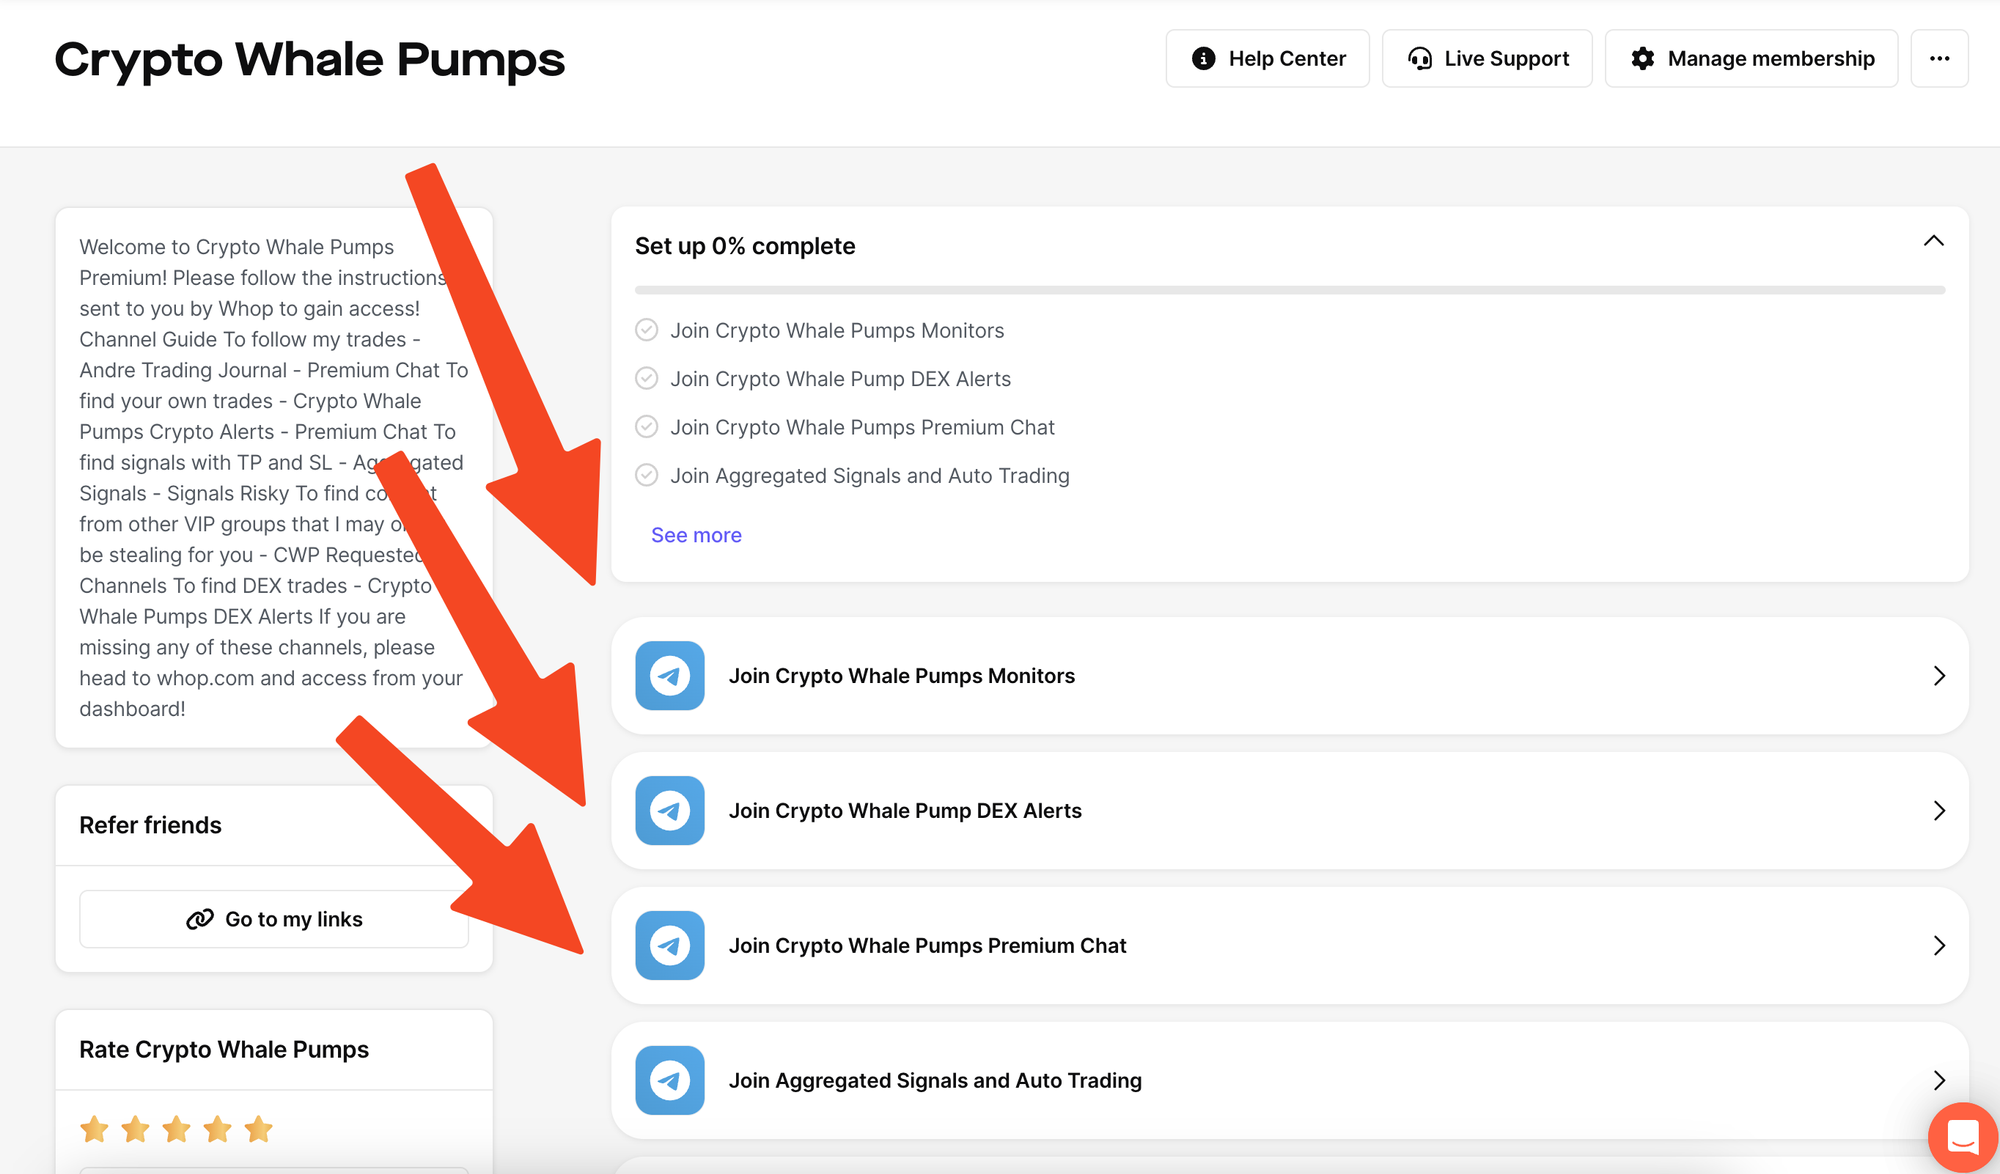
Task: Check off Join Crypto Whale Pumps Monitors step
Action: [647, 330]
